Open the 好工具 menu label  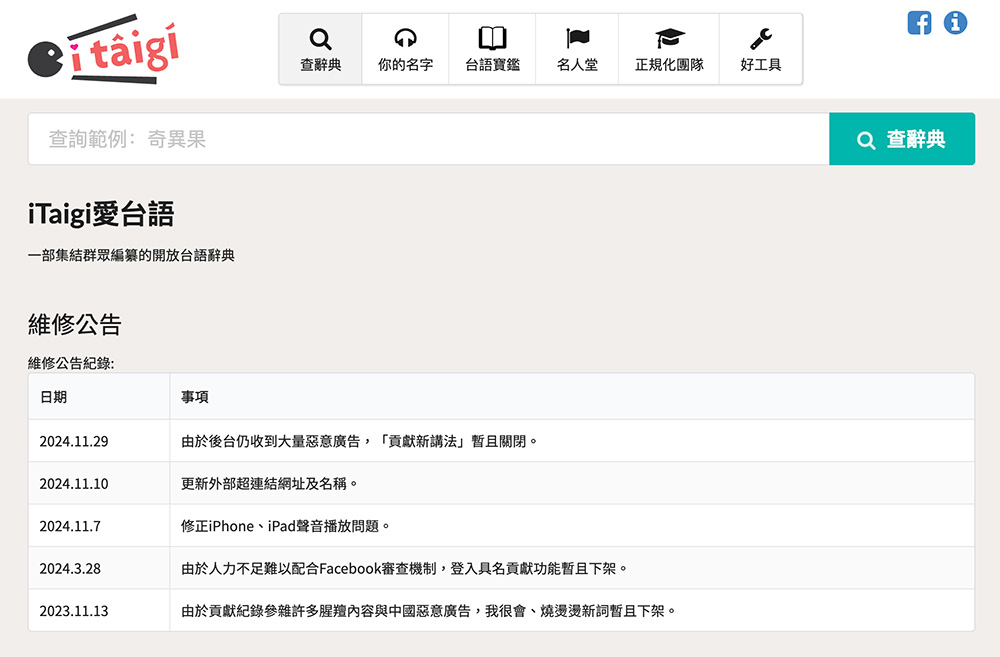coord(761,64)
